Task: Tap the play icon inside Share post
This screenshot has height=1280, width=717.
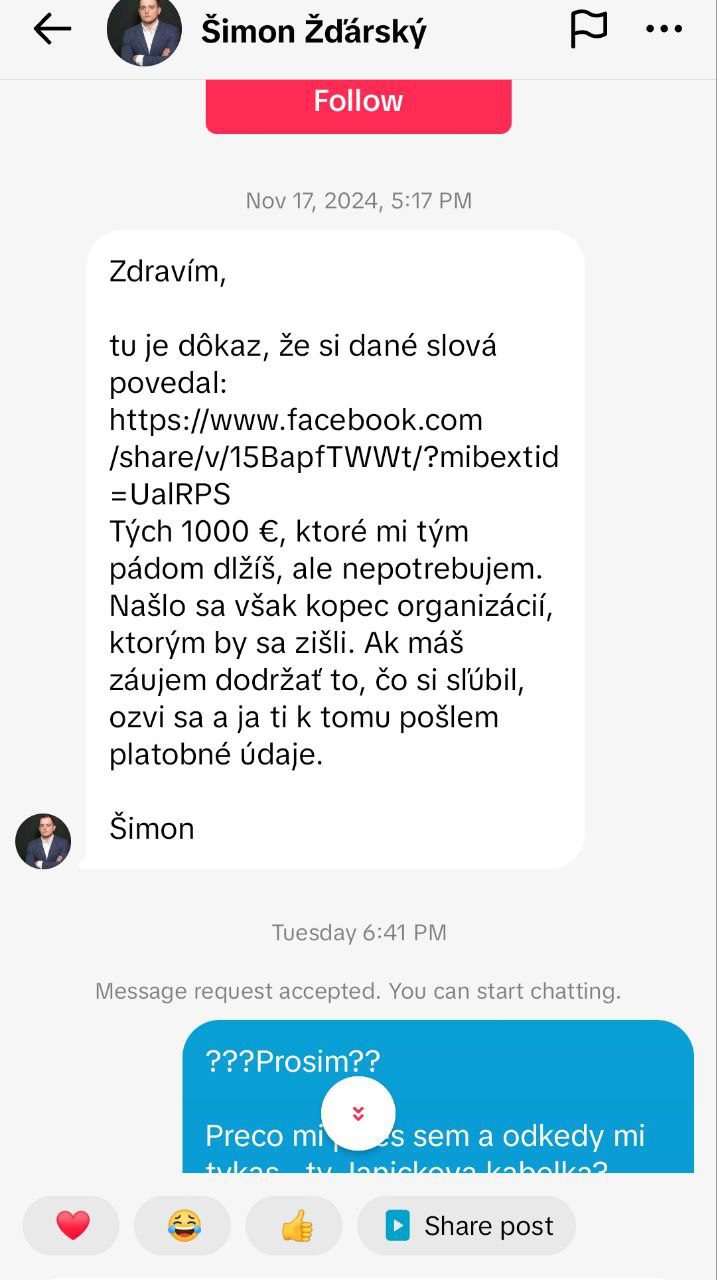Action: (x=398, y=1226)
